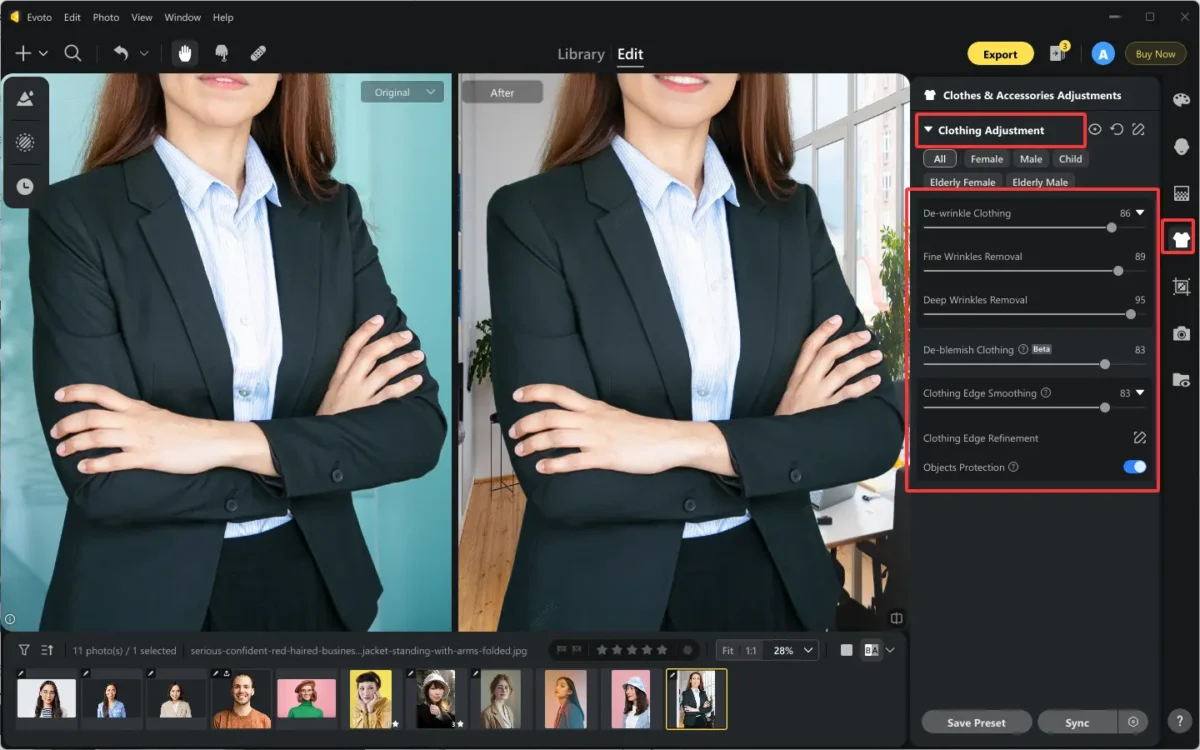Toggle Objects Protection on or off

[1133, 466]
